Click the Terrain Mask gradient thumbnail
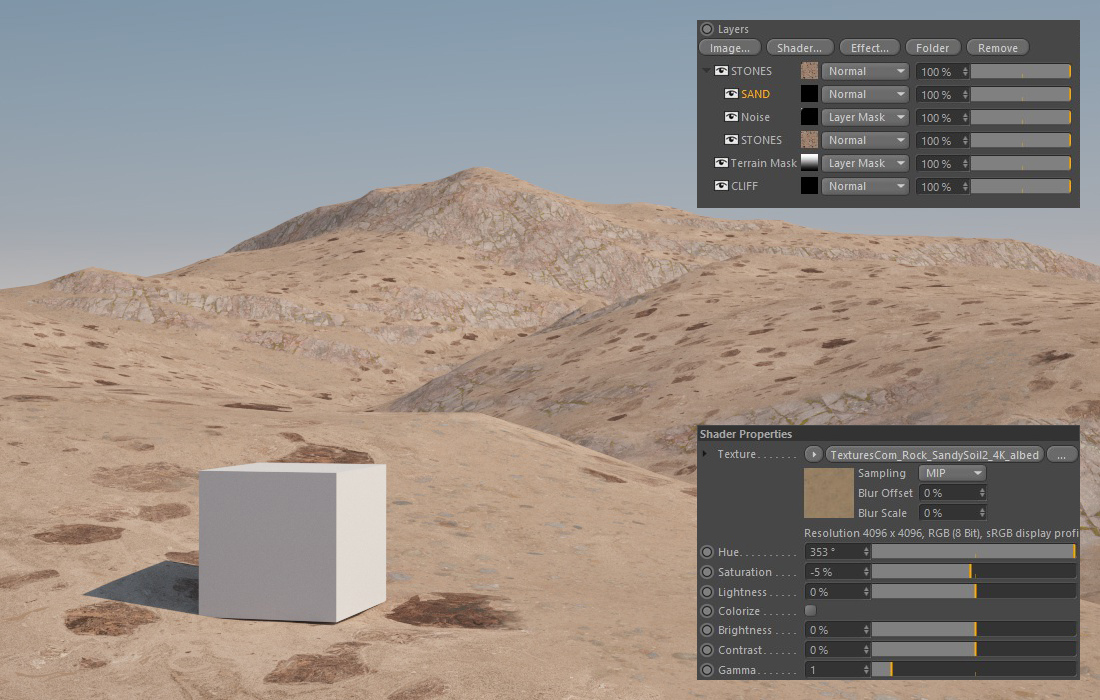 click(810, 163)
